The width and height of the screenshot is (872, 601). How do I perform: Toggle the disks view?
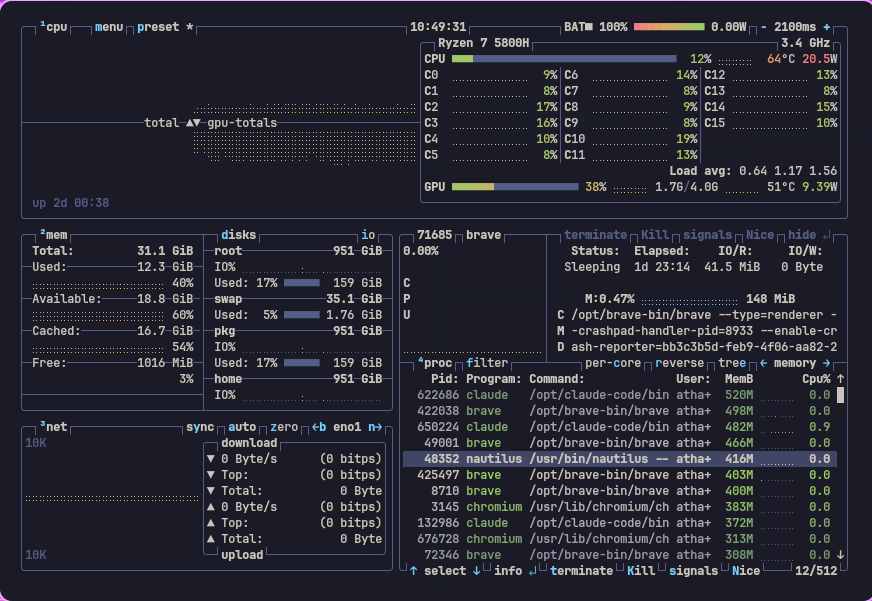click(x=238, y=235)
